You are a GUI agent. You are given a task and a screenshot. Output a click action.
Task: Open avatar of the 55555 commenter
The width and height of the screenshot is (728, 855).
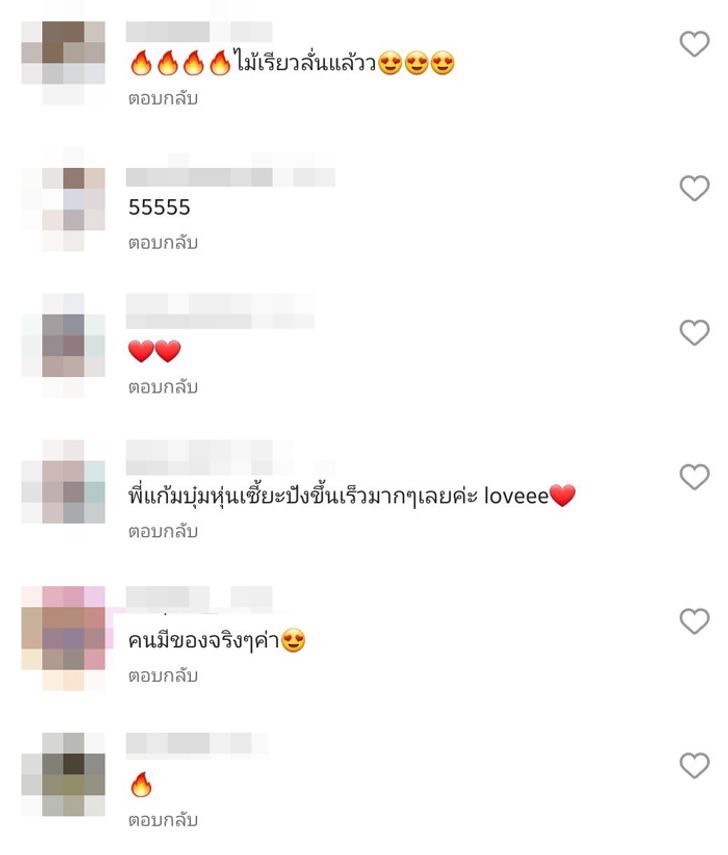[x=63, y=209]
